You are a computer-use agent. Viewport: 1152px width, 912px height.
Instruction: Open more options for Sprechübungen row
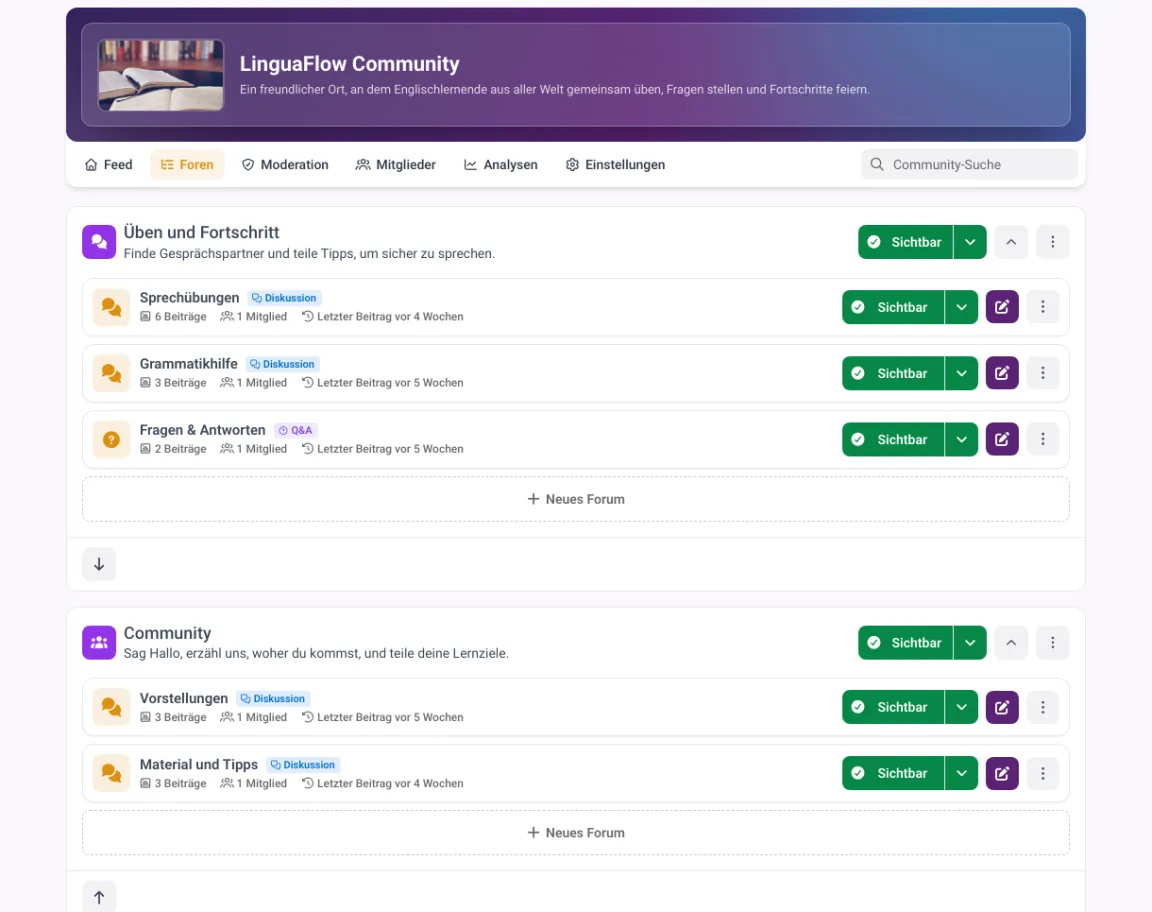(x=1043, y=307)
